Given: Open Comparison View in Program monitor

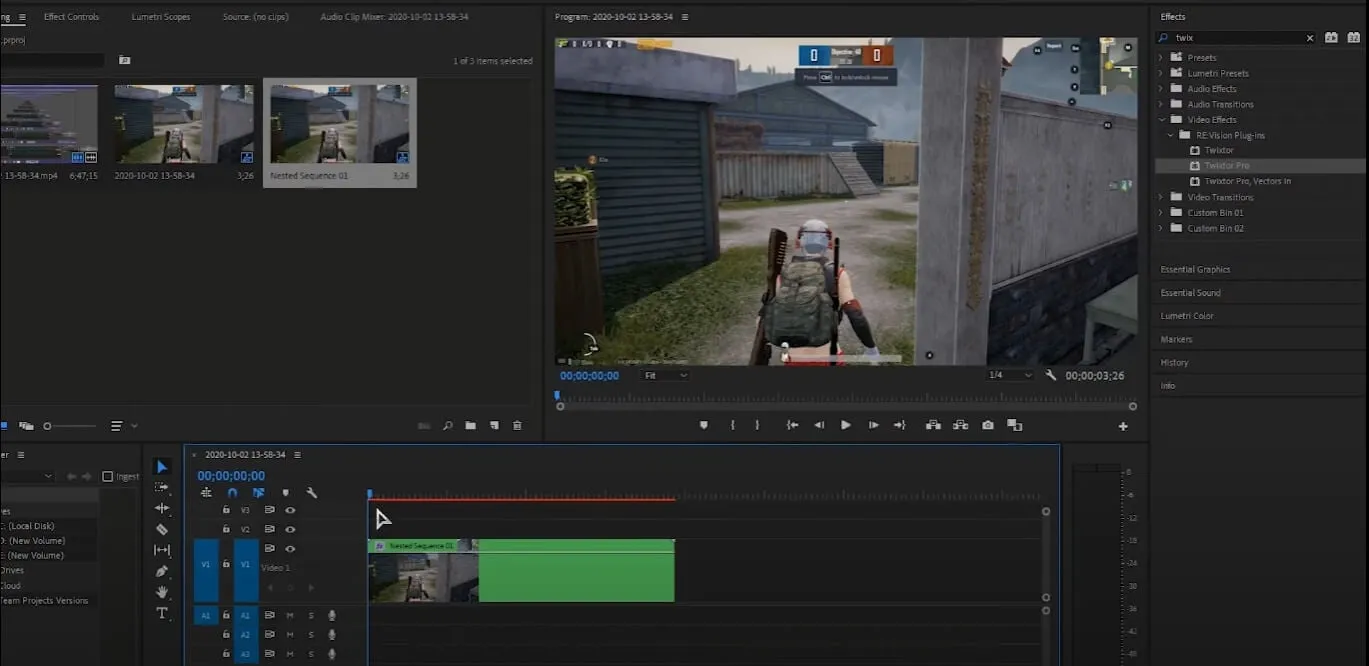Looking at the screenshot, I should (x=1015, y=425).
